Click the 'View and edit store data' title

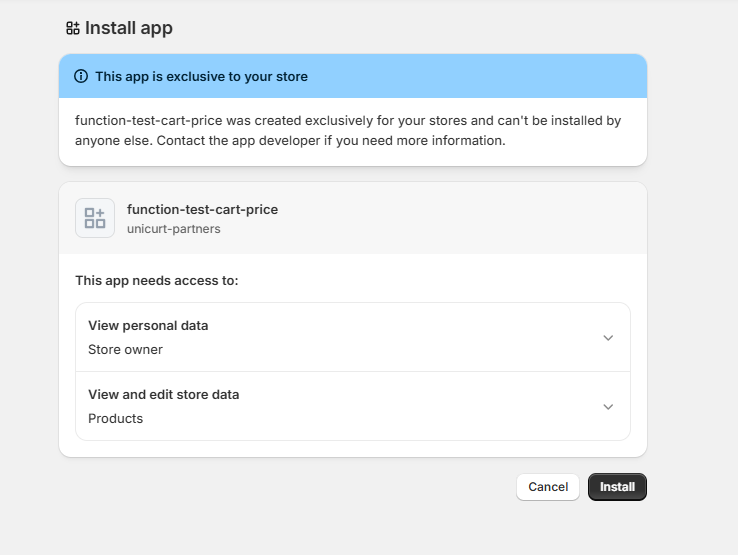pos(163,395)
